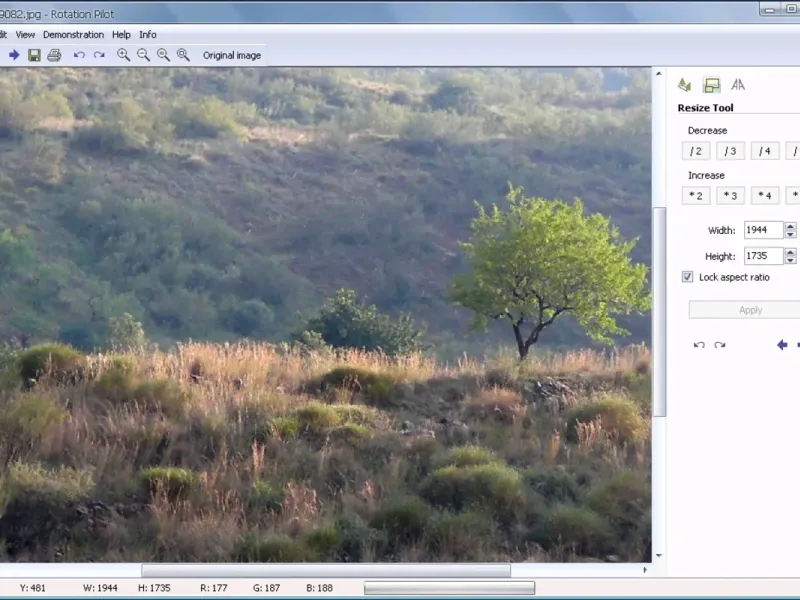
Task: Double the image size with *2 button
Action: pos(696,195)
